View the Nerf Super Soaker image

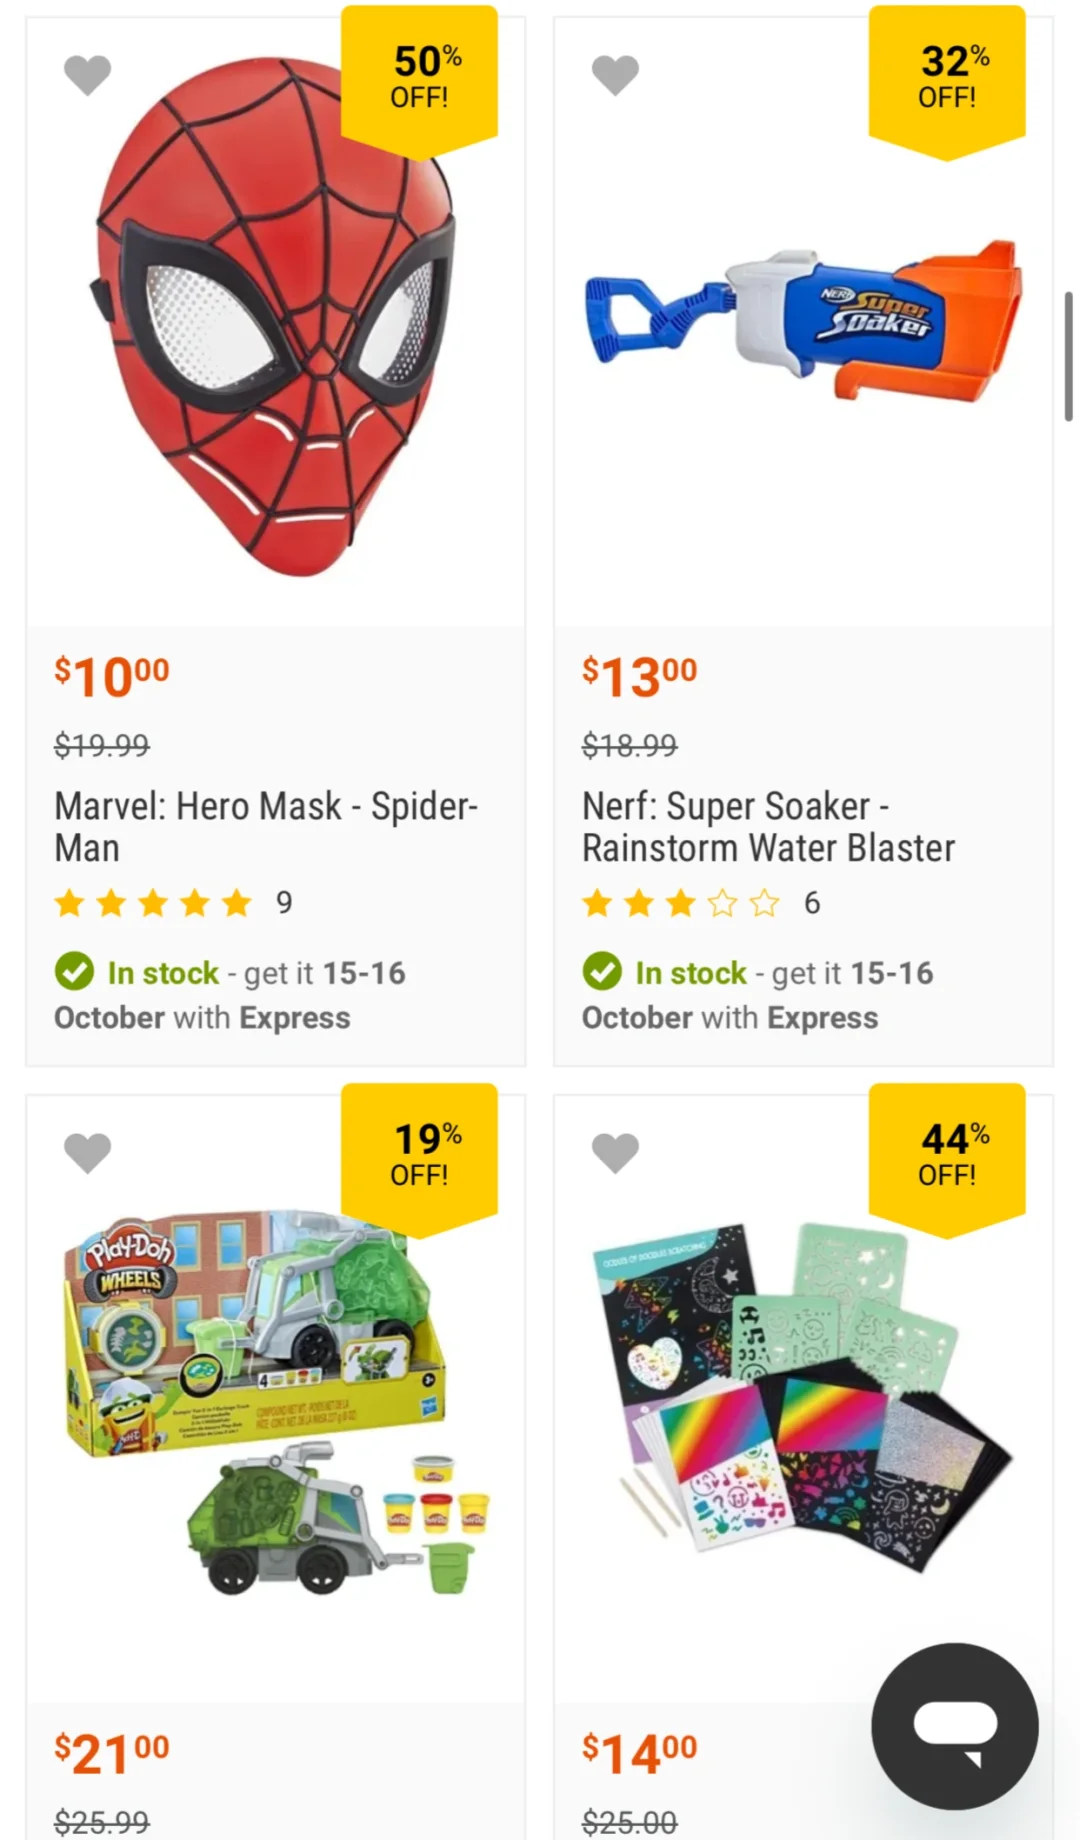pos(803,320)
